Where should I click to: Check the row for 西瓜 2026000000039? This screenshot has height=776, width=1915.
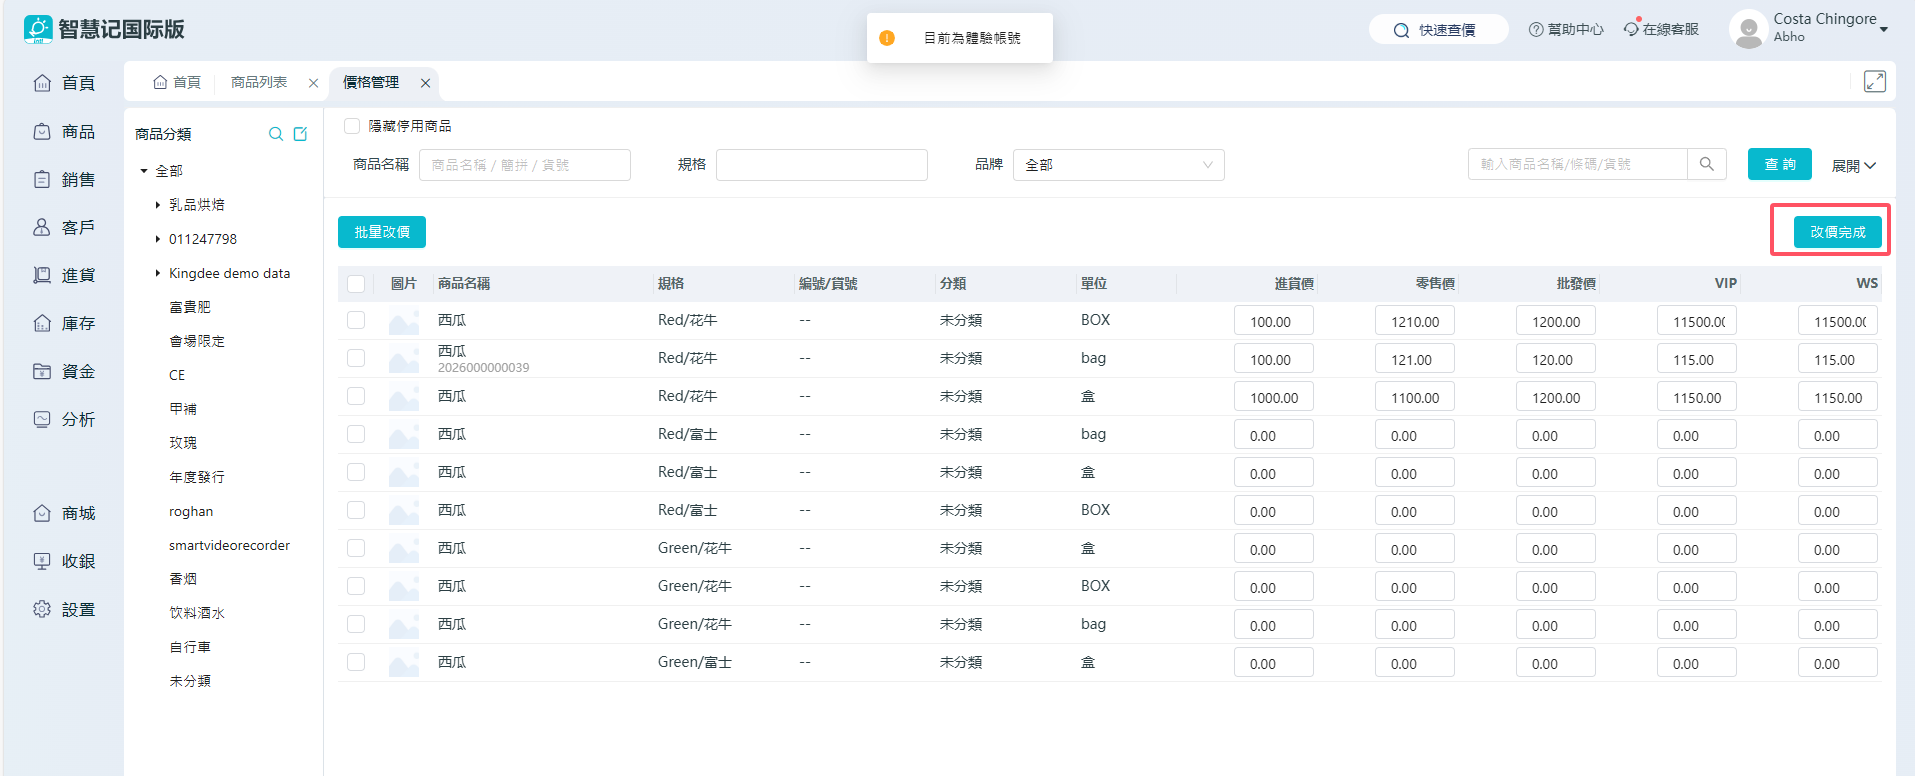356,358
